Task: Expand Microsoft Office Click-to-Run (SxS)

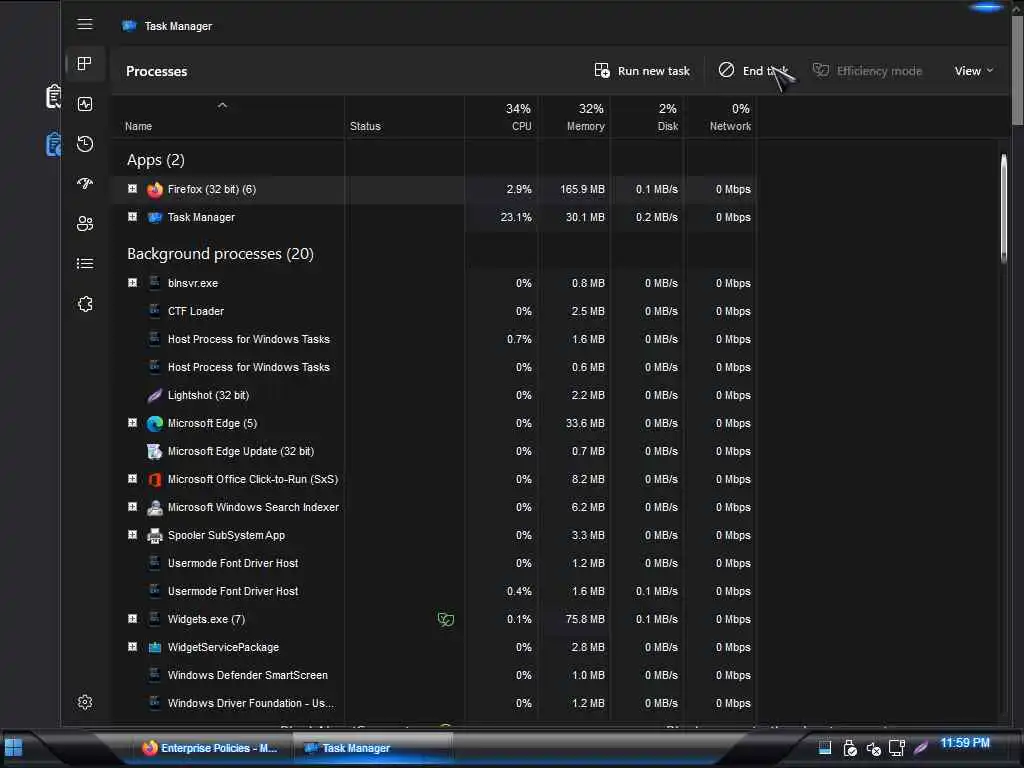Action: pos(133,479)
